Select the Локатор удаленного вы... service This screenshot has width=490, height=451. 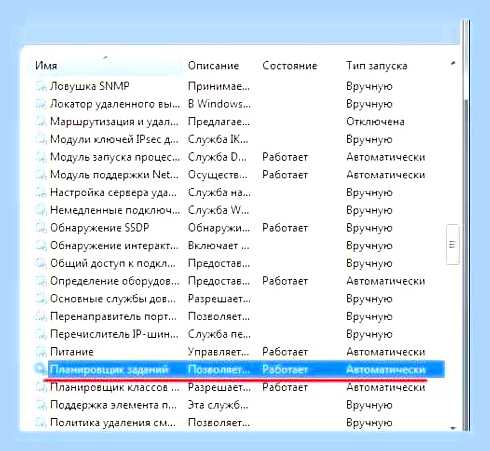pyautogui.click(x=115, y=104)
